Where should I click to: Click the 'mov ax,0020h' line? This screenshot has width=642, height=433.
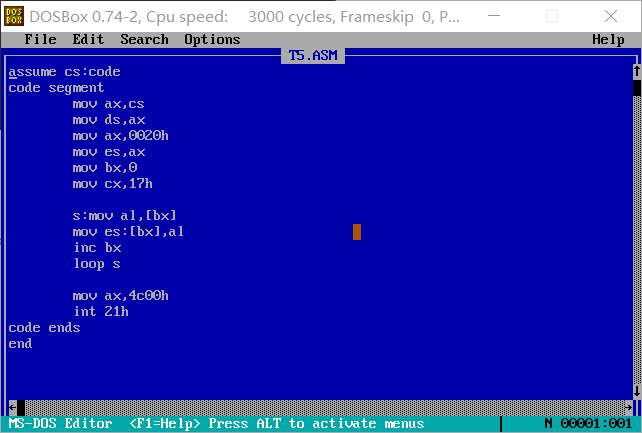click(120, 135)
